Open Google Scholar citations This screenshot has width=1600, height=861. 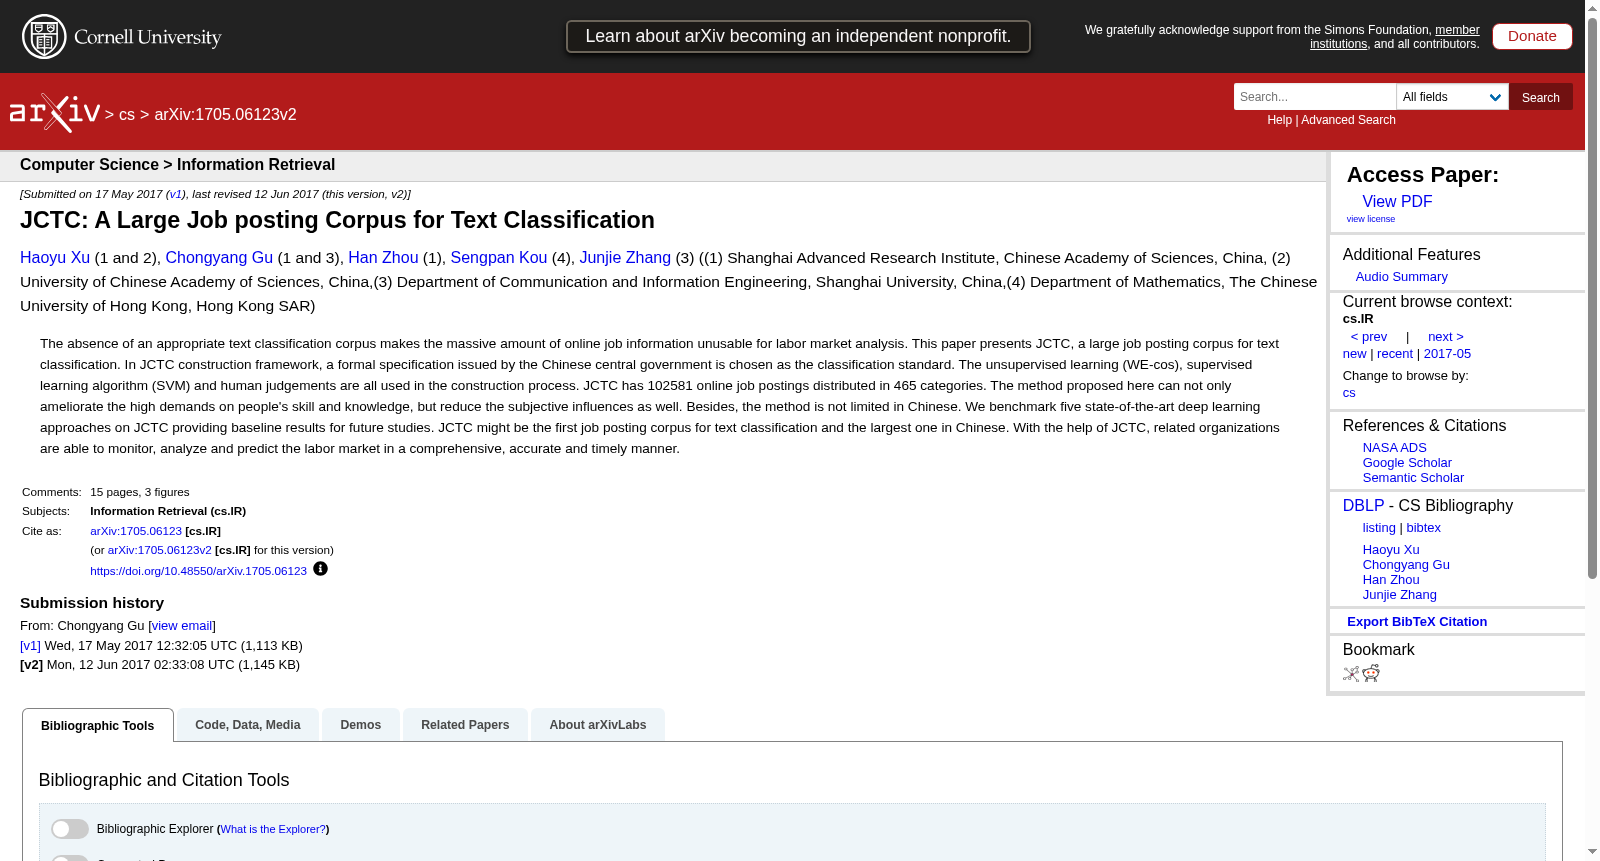[1407, 463]
